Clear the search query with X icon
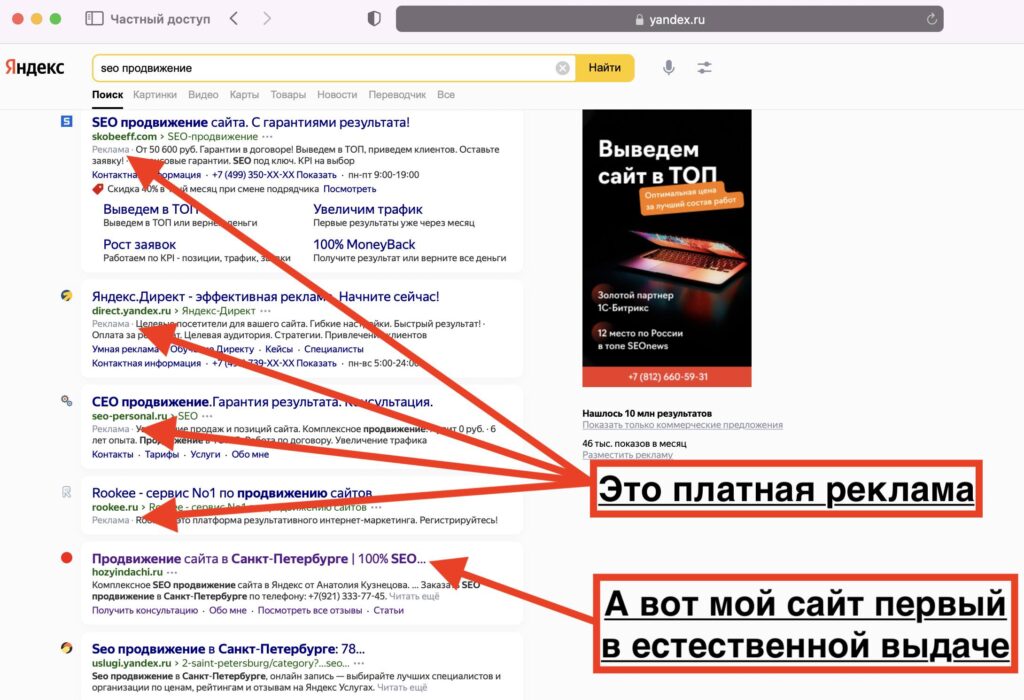The height and width of the screenshot is (700, 1024). (x=562, y=68)
